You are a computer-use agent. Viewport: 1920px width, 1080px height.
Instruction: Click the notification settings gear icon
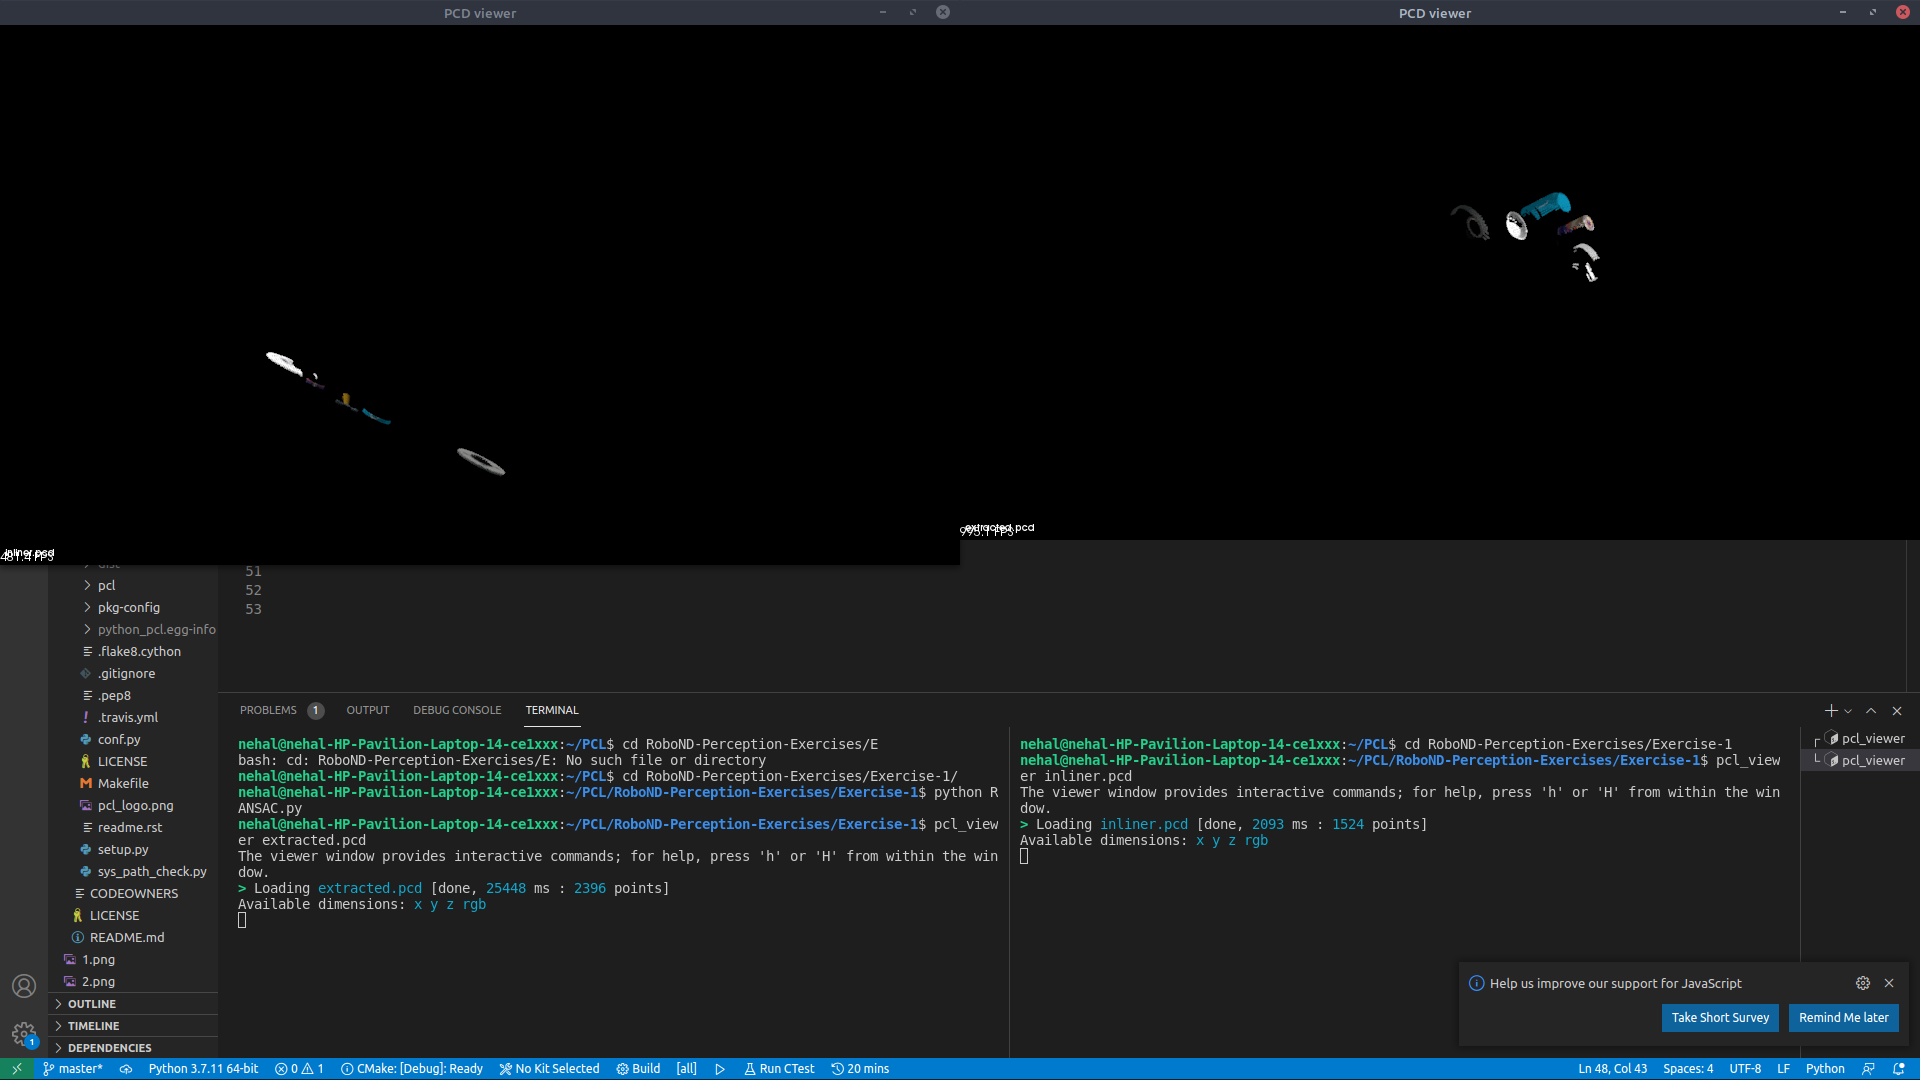pyautogui.click(x=1863, y=983)
